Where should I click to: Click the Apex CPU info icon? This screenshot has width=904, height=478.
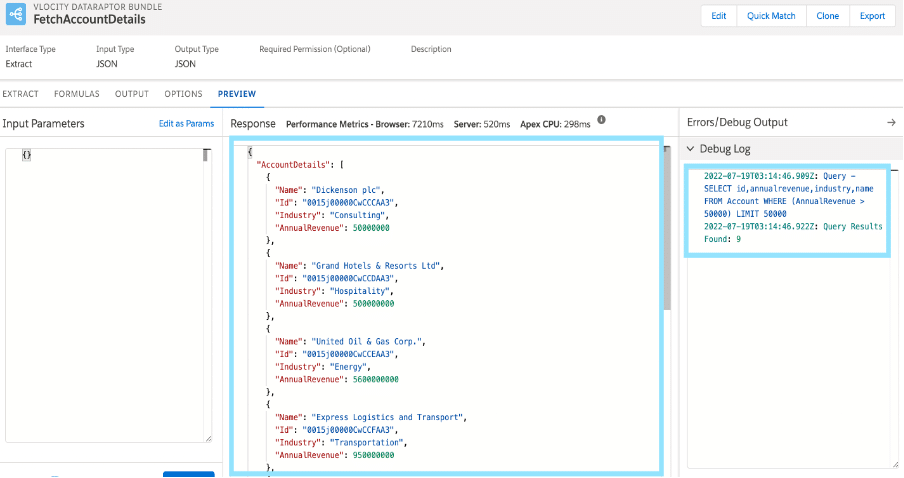[601, 120]
